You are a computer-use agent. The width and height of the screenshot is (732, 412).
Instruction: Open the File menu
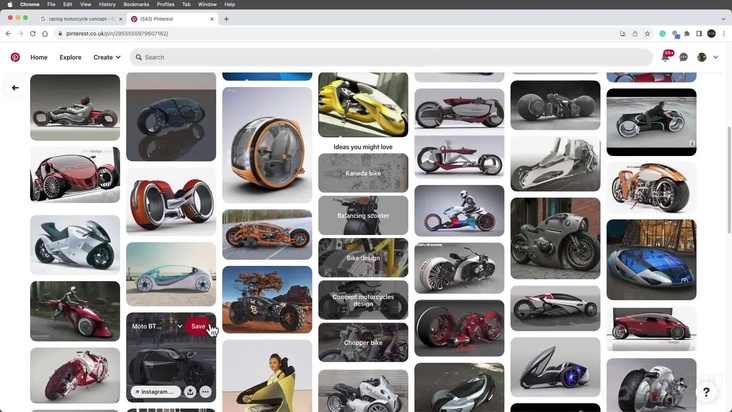(x=51, y=4)
